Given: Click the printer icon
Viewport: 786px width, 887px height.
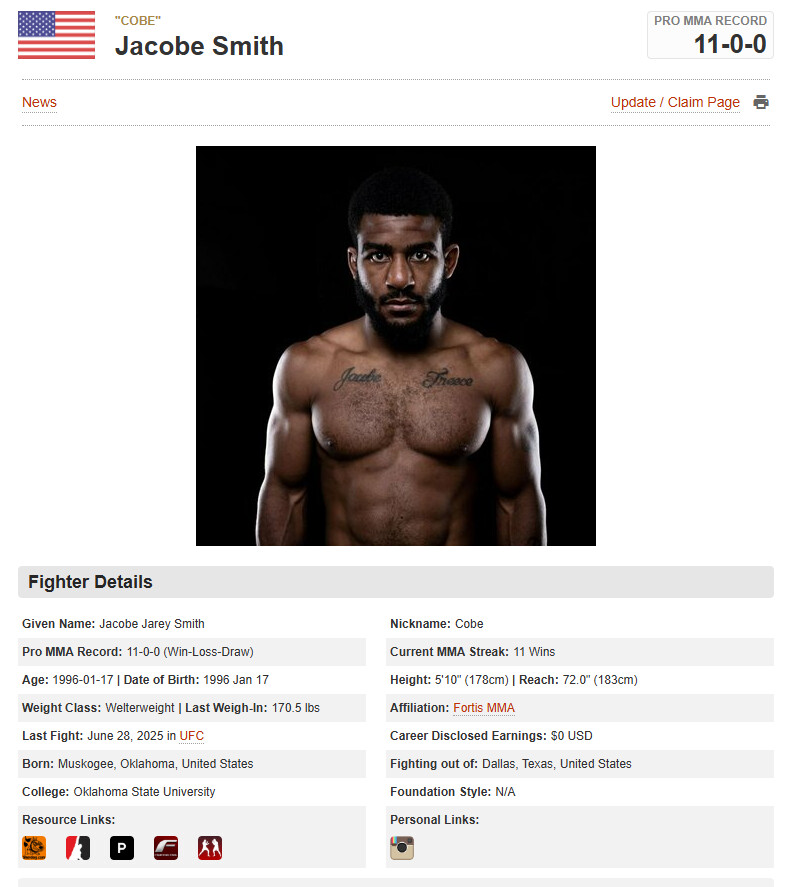Looking at the screenshot, I should [x=761, y=102].
